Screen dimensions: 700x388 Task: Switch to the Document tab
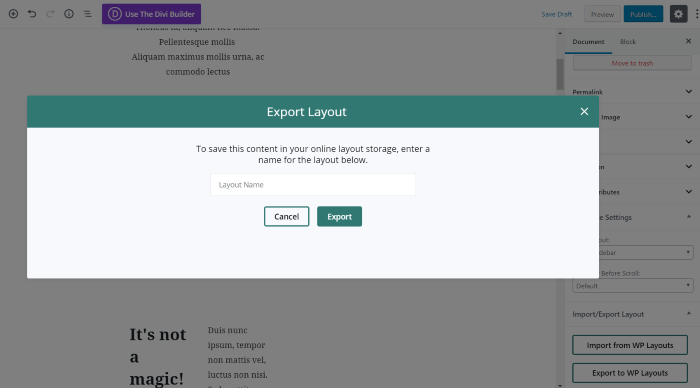tap(588, 42)
